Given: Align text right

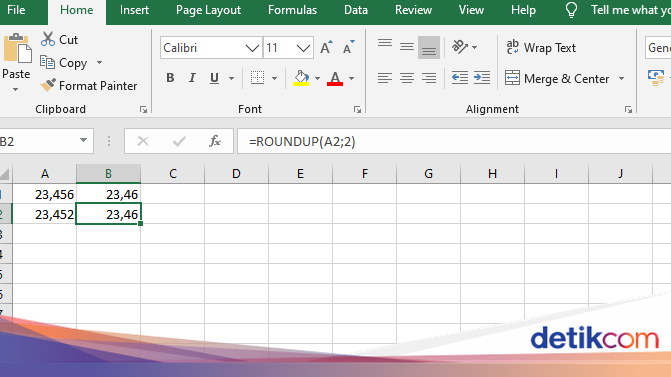Looking at the screenshot, I should tap(429, 78).
